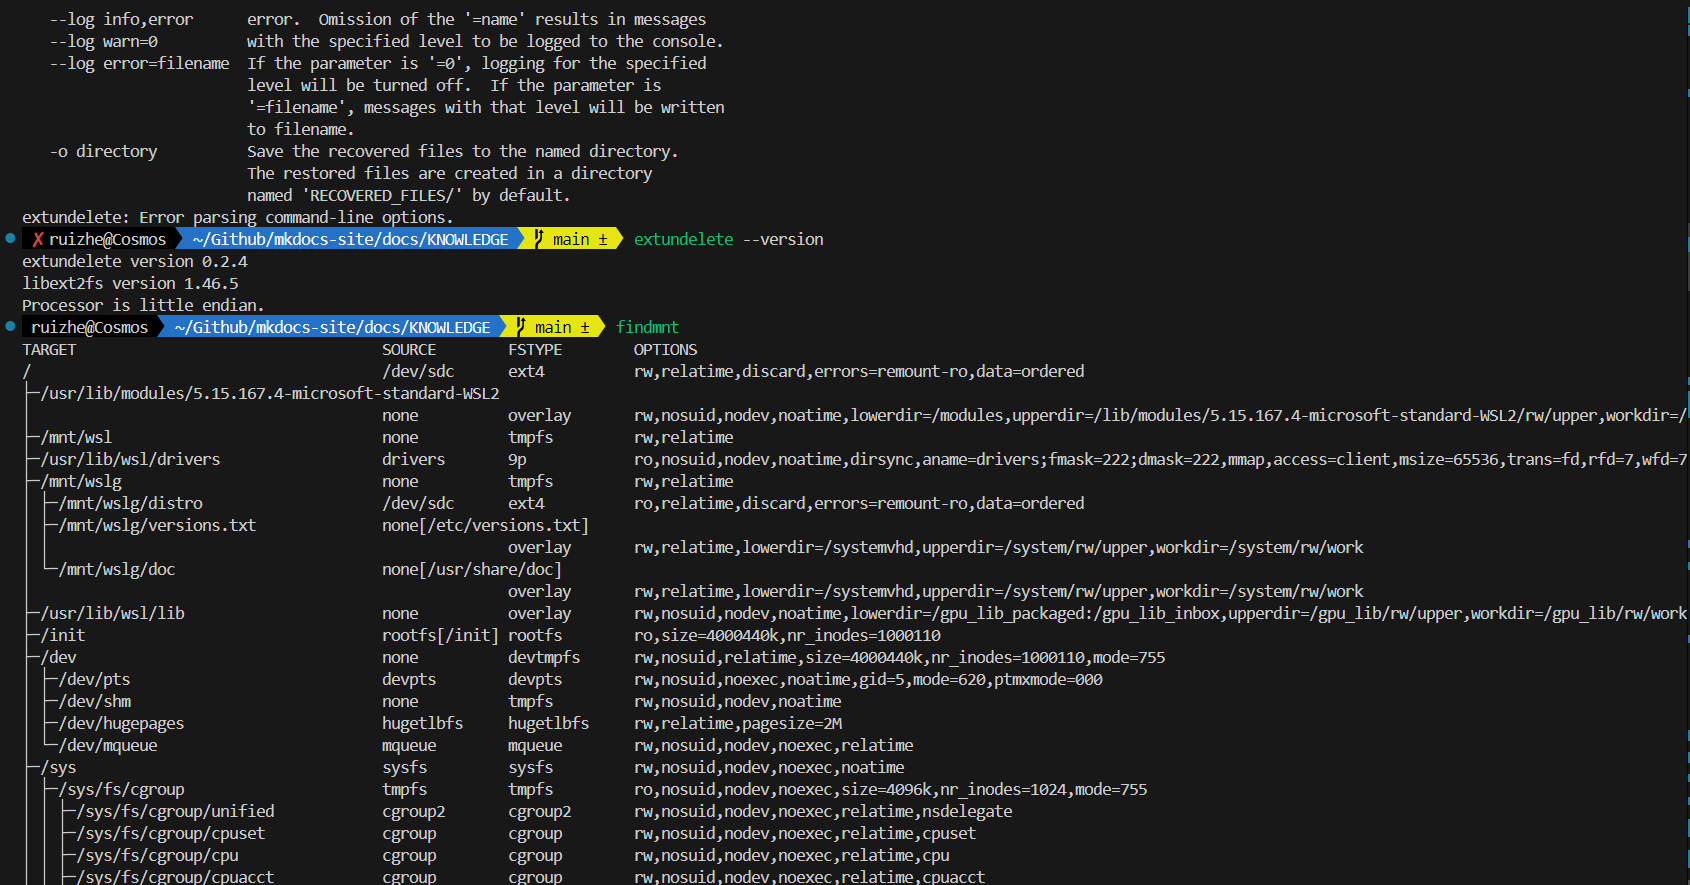Click the /dev/hugepages mount entry
Viewport: 1690px width, 885px height.
pyautogui.click(x=122, y=724)
